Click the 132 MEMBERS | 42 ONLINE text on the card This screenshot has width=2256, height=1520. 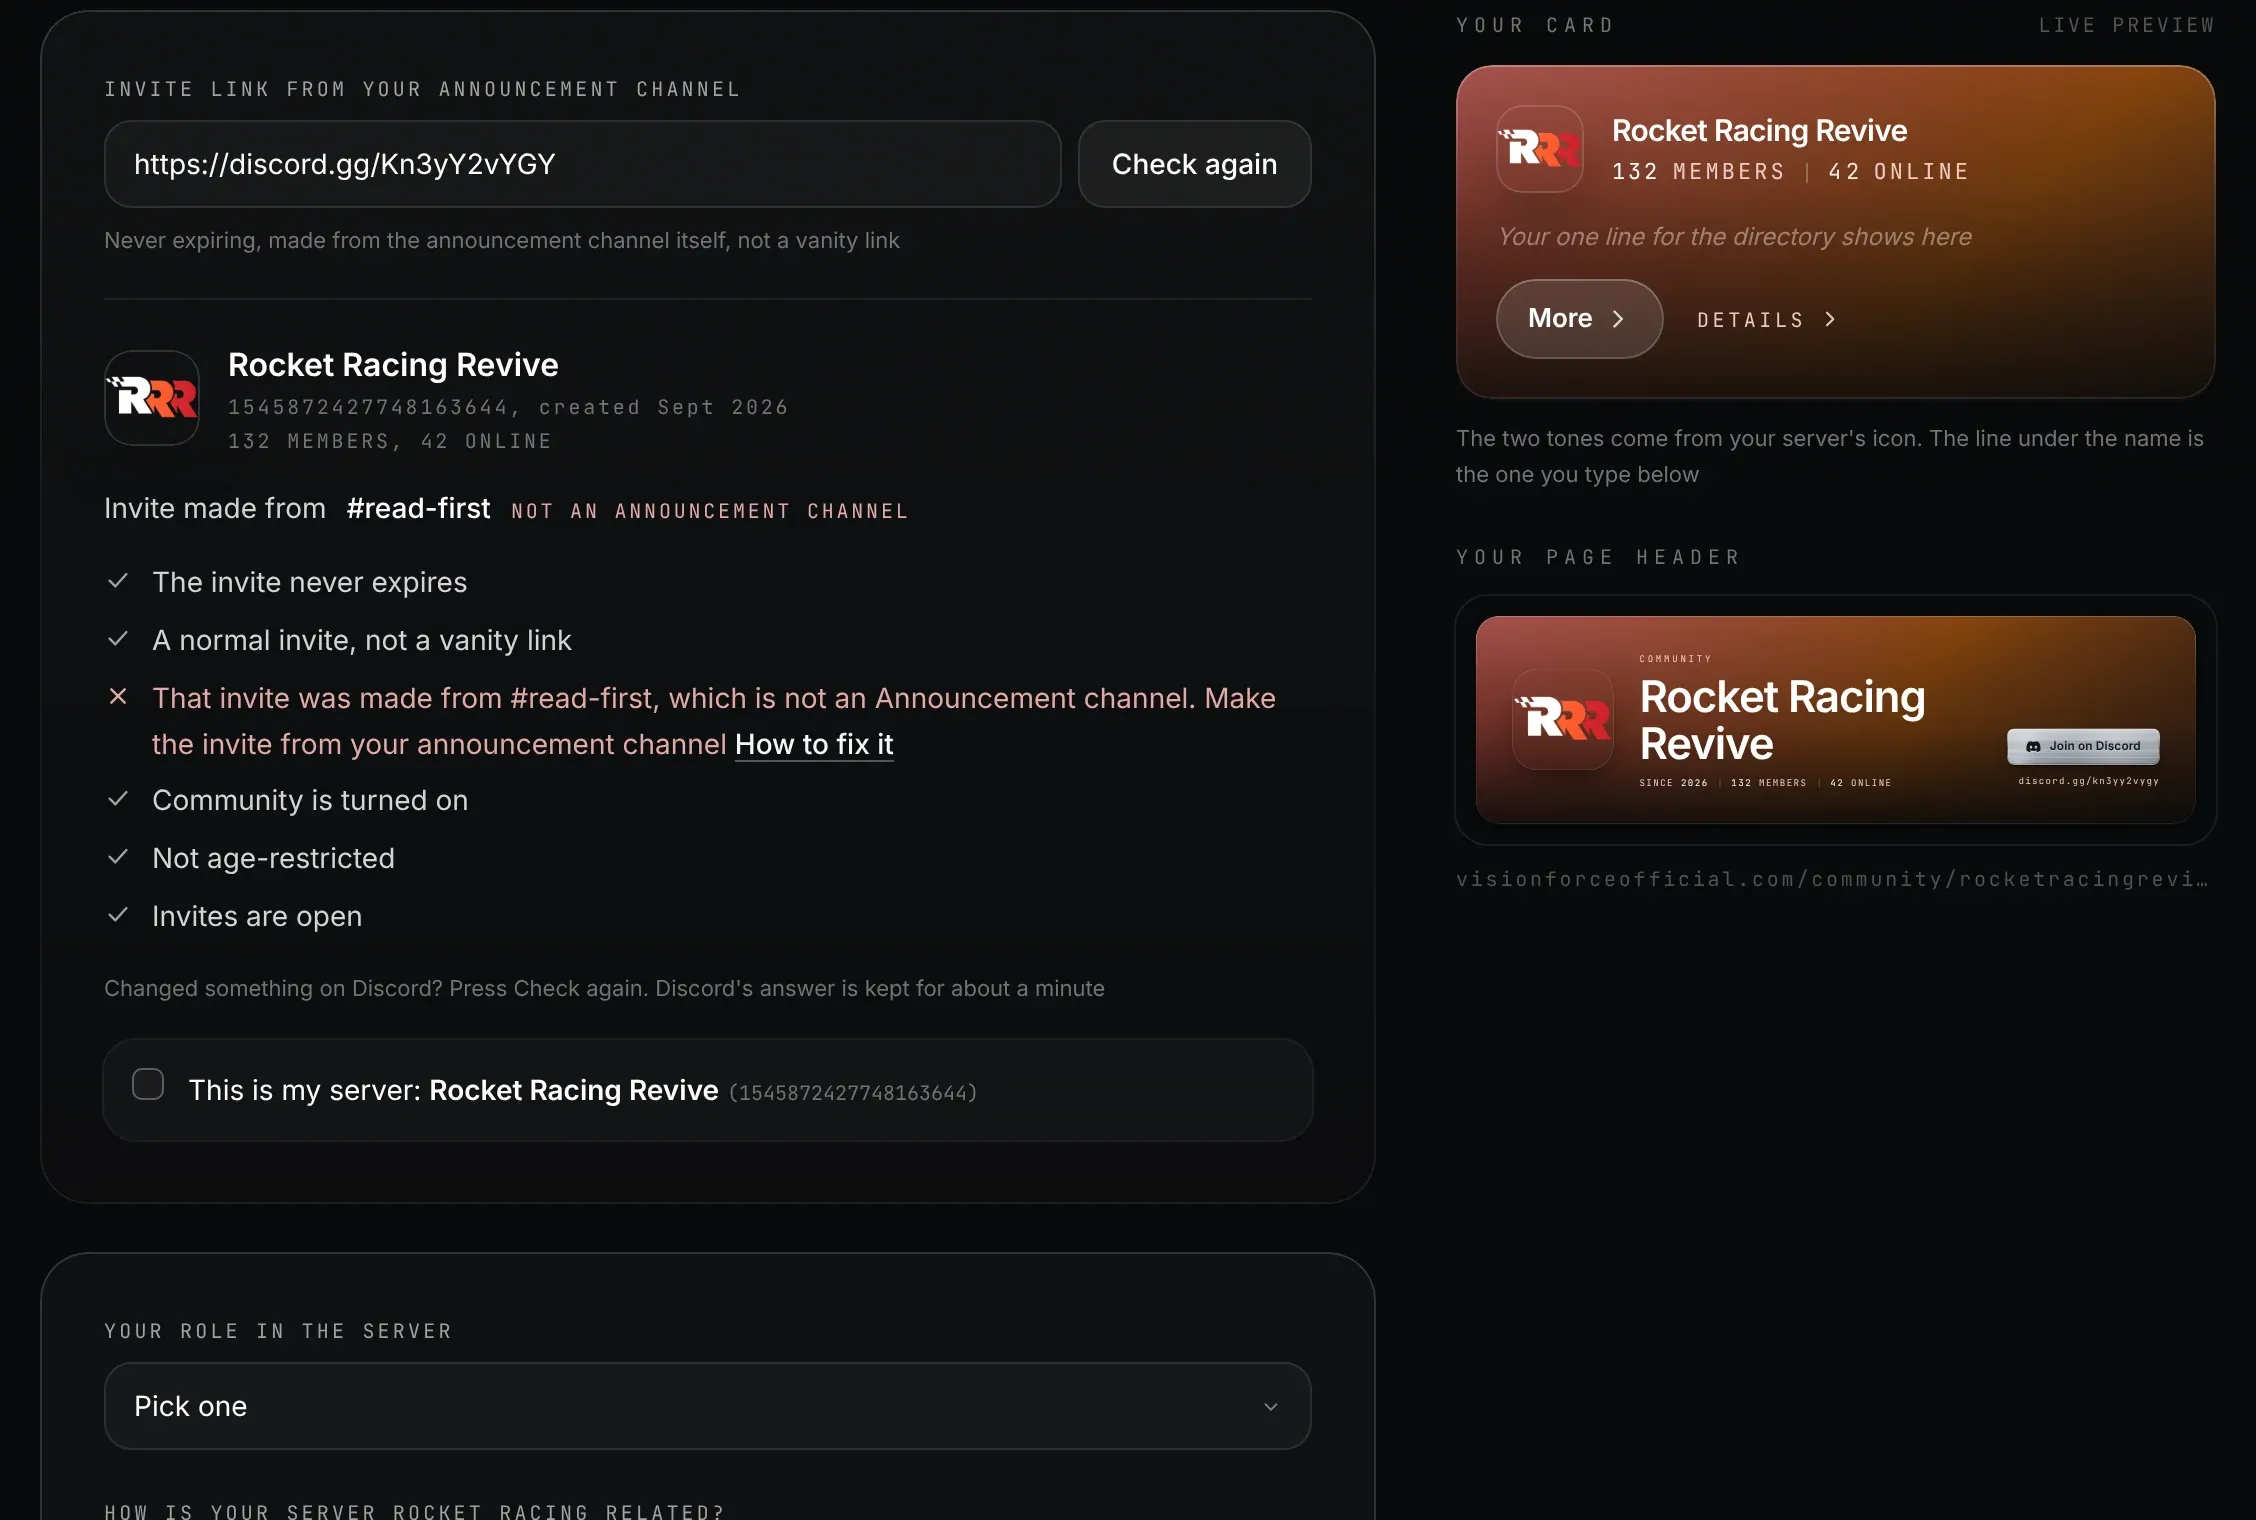[x=1790, y=172]
